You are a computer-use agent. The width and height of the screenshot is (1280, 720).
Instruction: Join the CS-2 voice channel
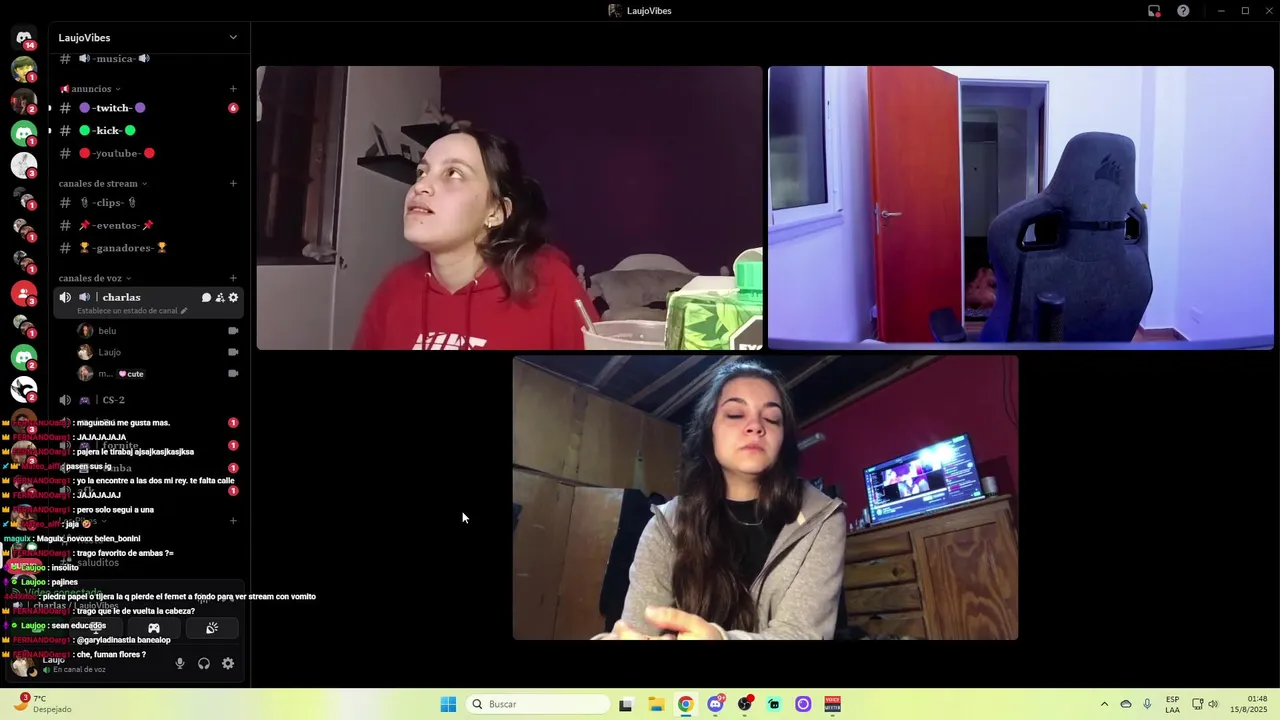click(149, 400)
